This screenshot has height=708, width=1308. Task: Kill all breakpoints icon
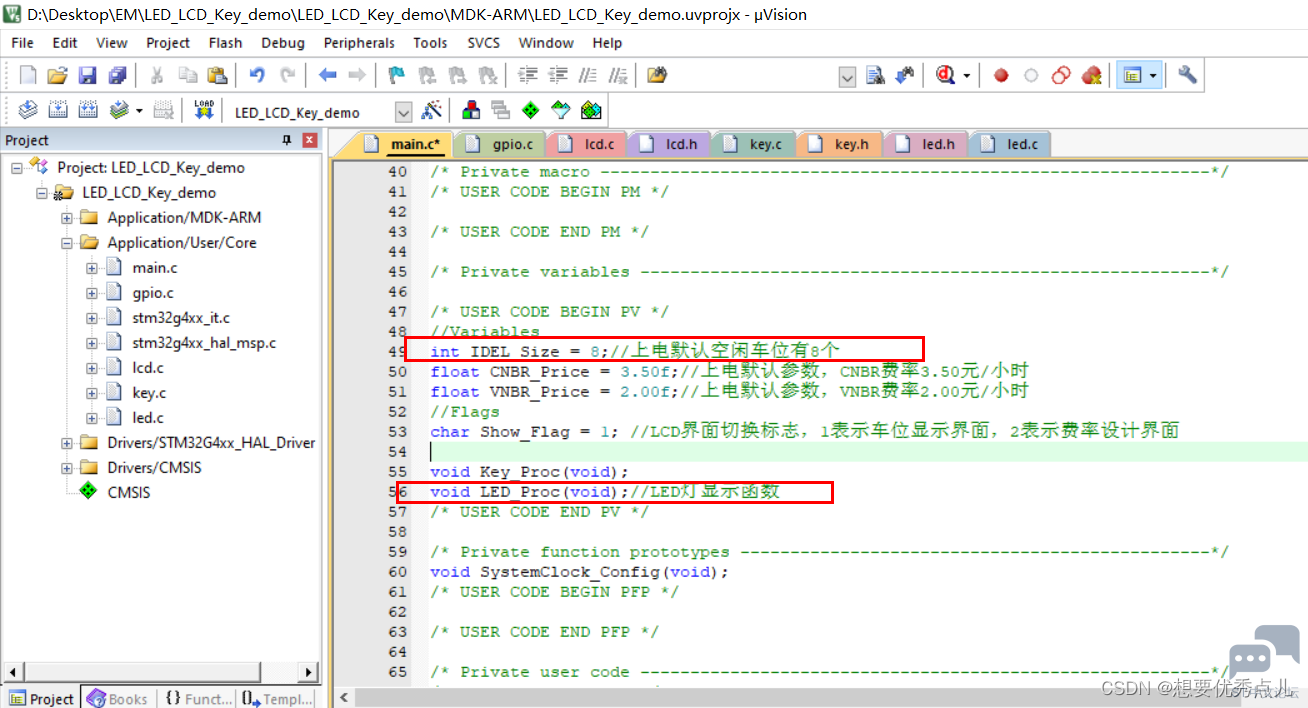[1091, 75]
